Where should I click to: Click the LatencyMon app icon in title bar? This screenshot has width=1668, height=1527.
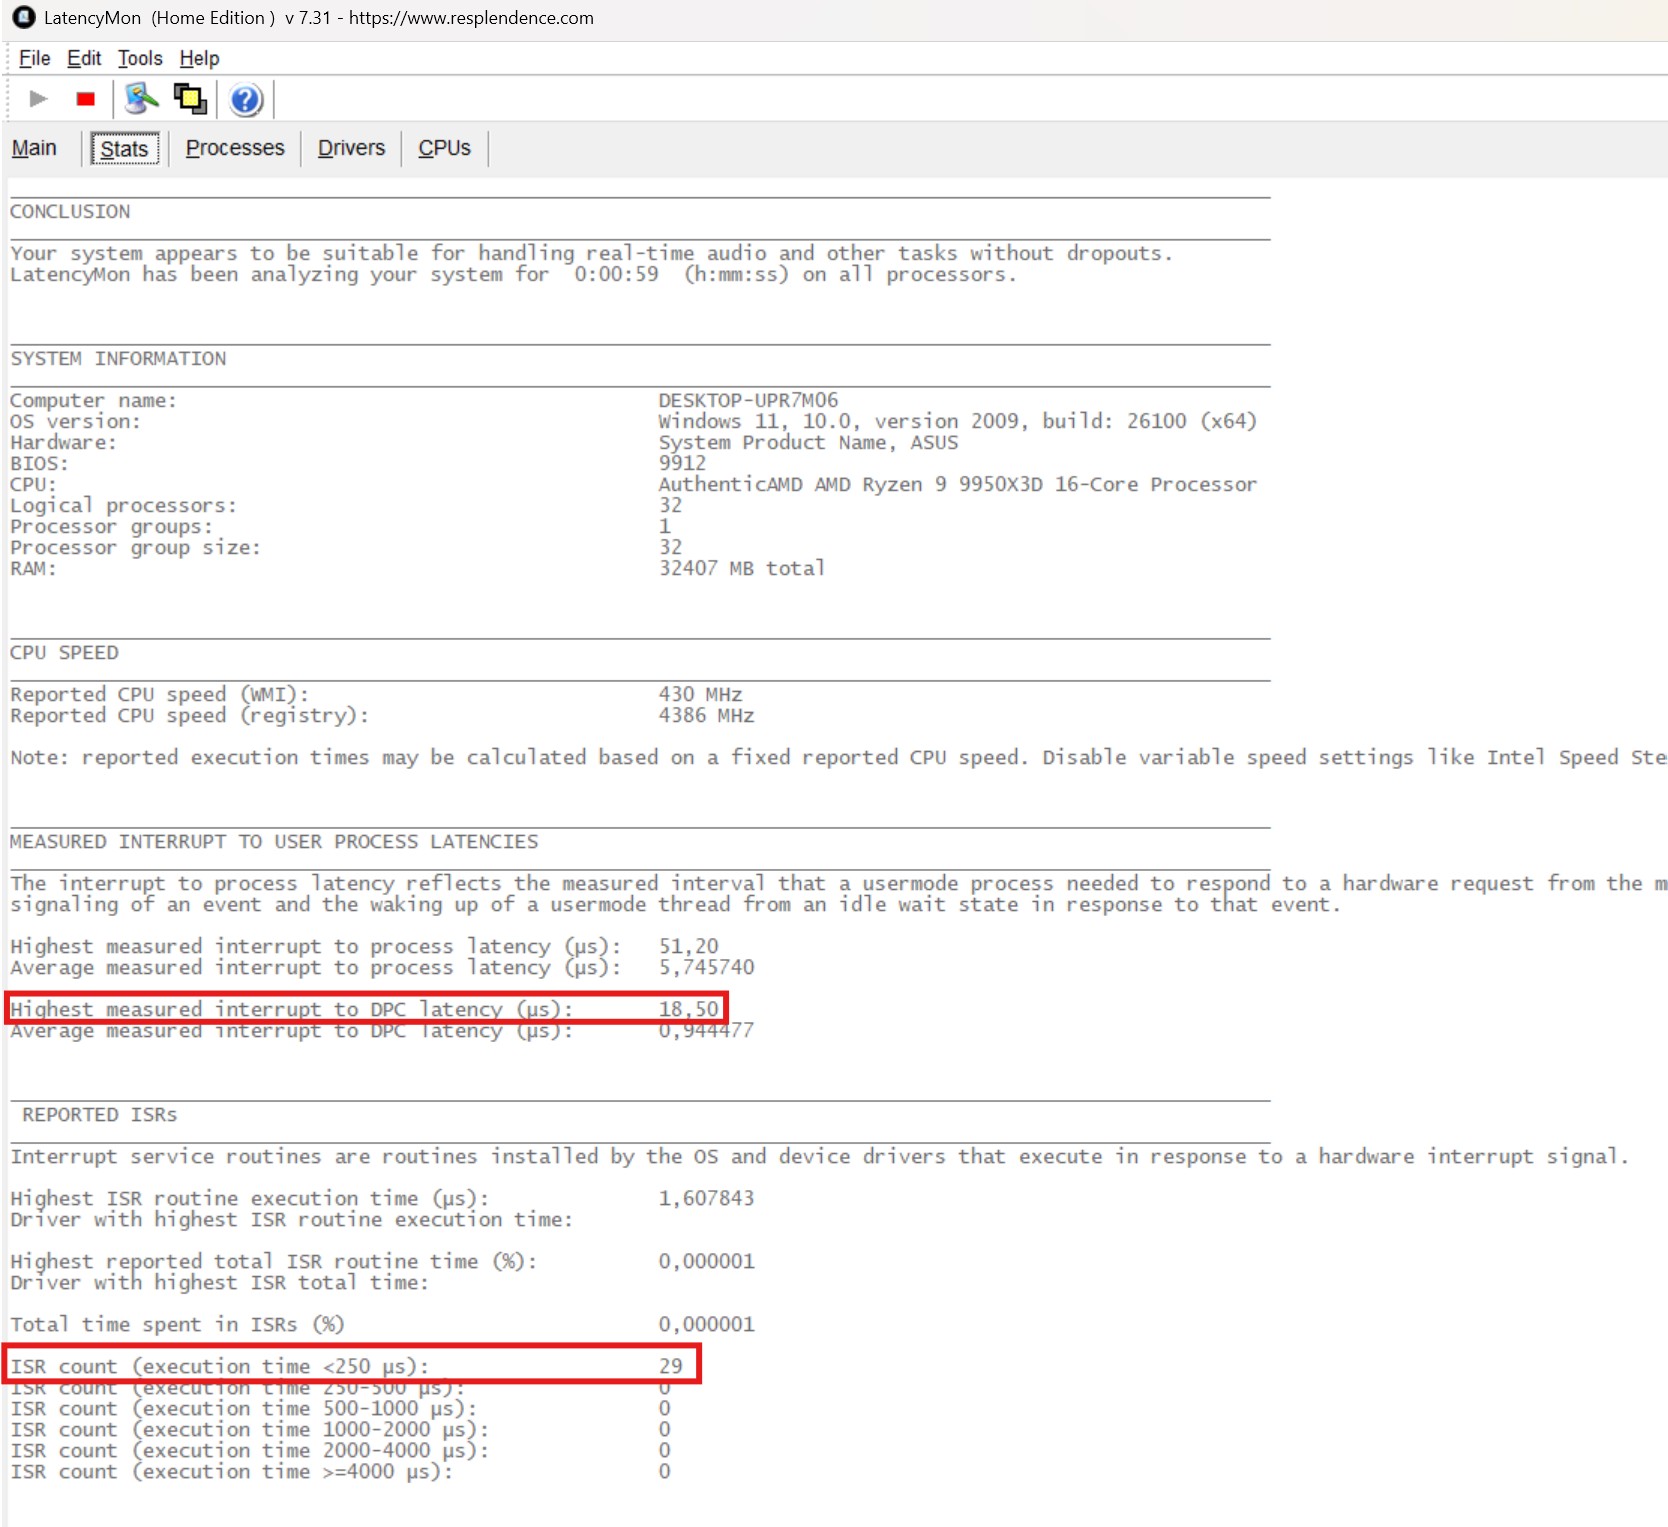24,17
